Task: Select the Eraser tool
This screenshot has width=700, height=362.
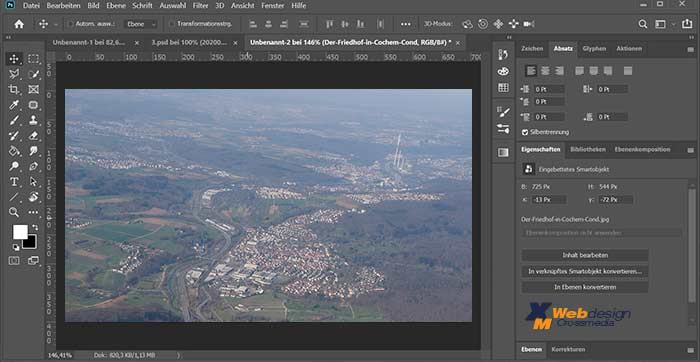Action: pyautogui.click(x=33, y=135)
